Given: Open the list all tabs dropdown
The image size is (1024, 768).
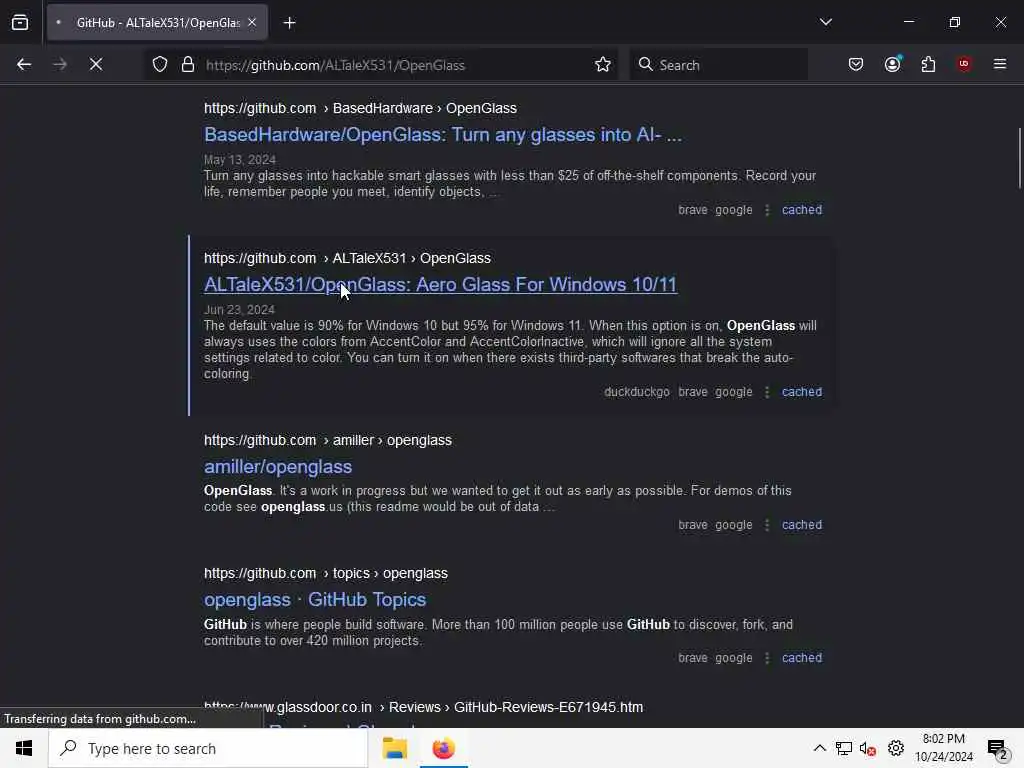Looking at the screenshot, I should click(x=825, y=22).
